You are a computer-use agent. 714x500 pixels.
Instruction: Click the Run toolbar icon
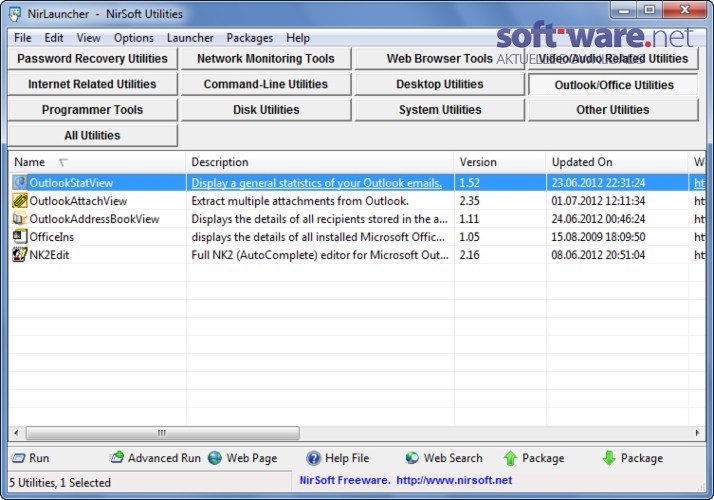[18, 458]
